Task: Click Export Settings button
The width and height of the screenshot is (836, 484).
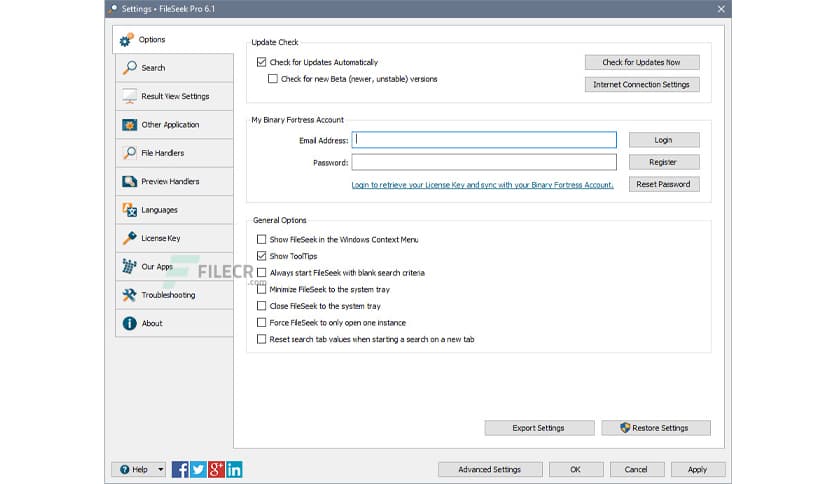Action: [x=539, y=427]
